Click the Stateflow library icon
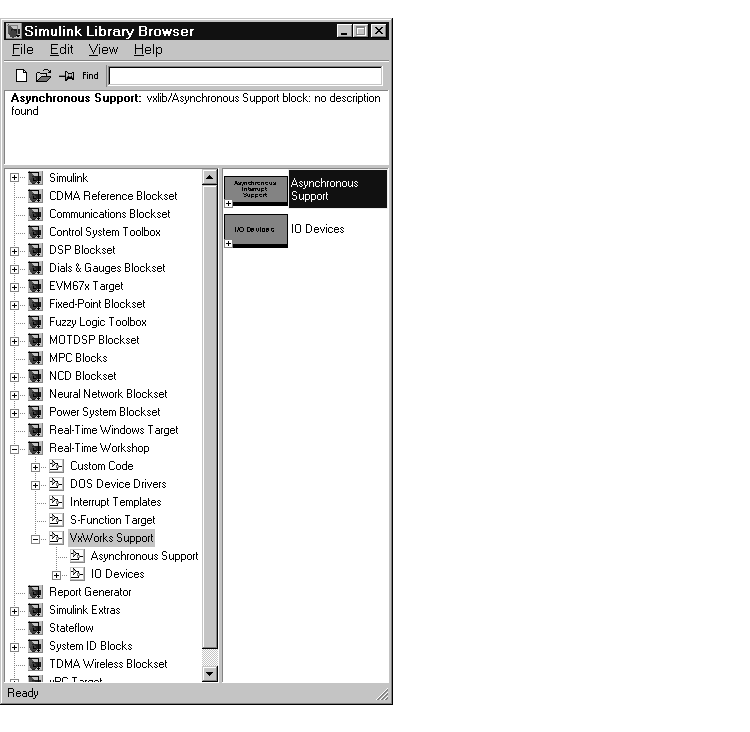The width and height of the screenshot is (750, 732). tap(35, 628)
